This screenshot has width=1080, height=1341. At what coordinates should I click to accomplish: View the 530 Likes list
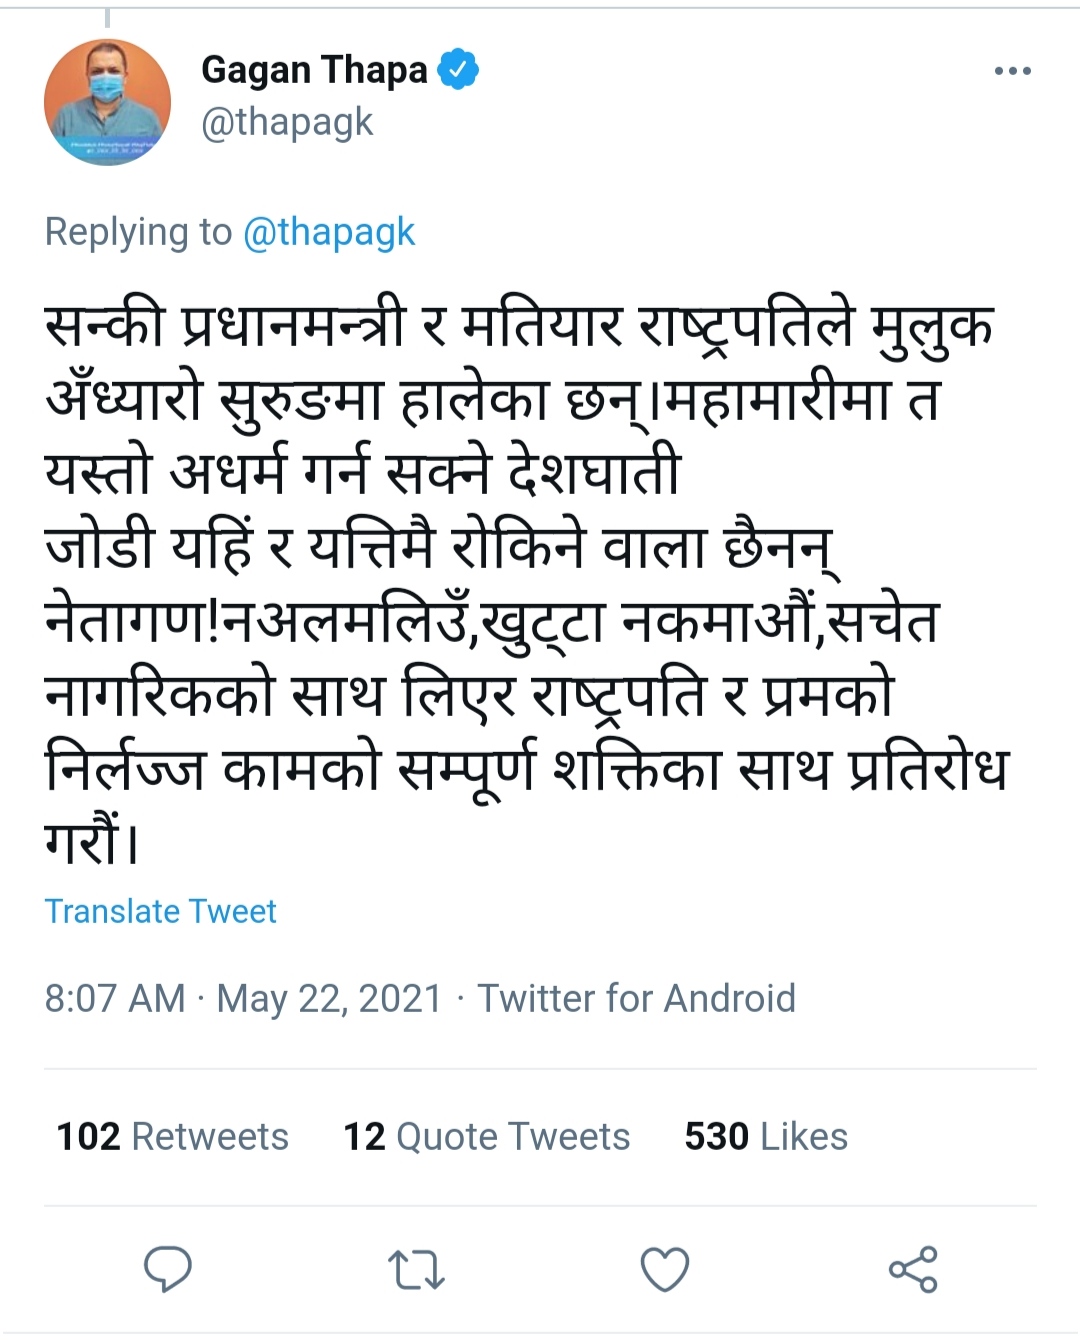tap(765, 1136)
